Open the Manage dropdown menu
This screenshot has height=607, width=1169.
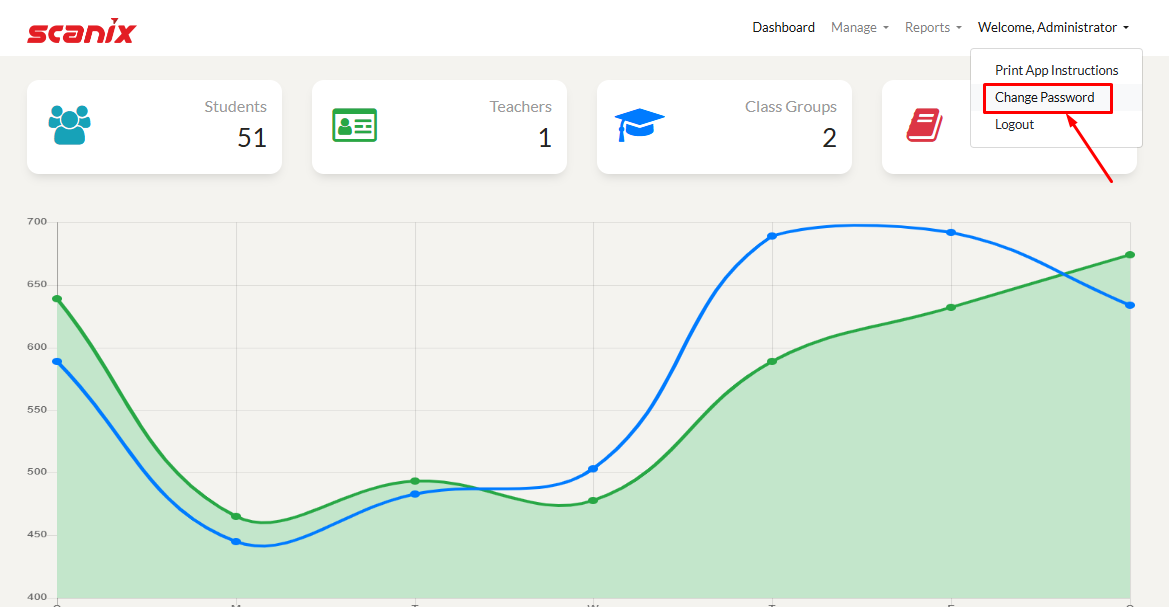click(x=859, y=28)
